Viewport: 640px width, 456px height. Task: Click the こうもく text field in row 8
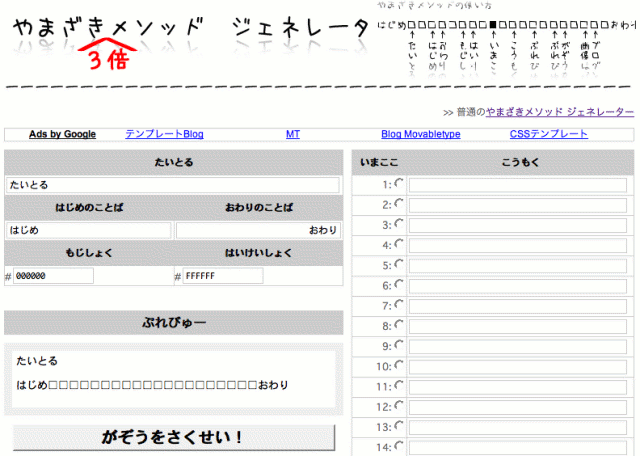(x=517, y=326)
